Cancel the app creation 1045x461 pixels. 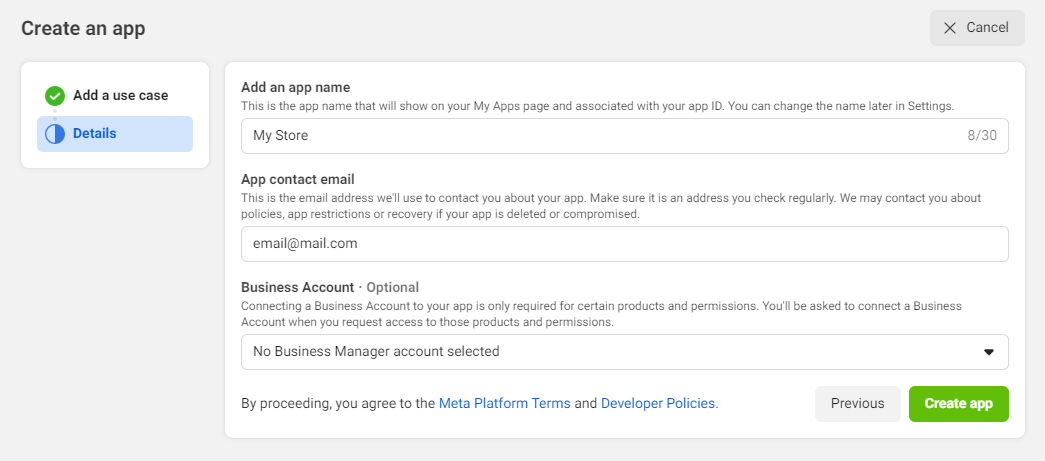(977, 28)
